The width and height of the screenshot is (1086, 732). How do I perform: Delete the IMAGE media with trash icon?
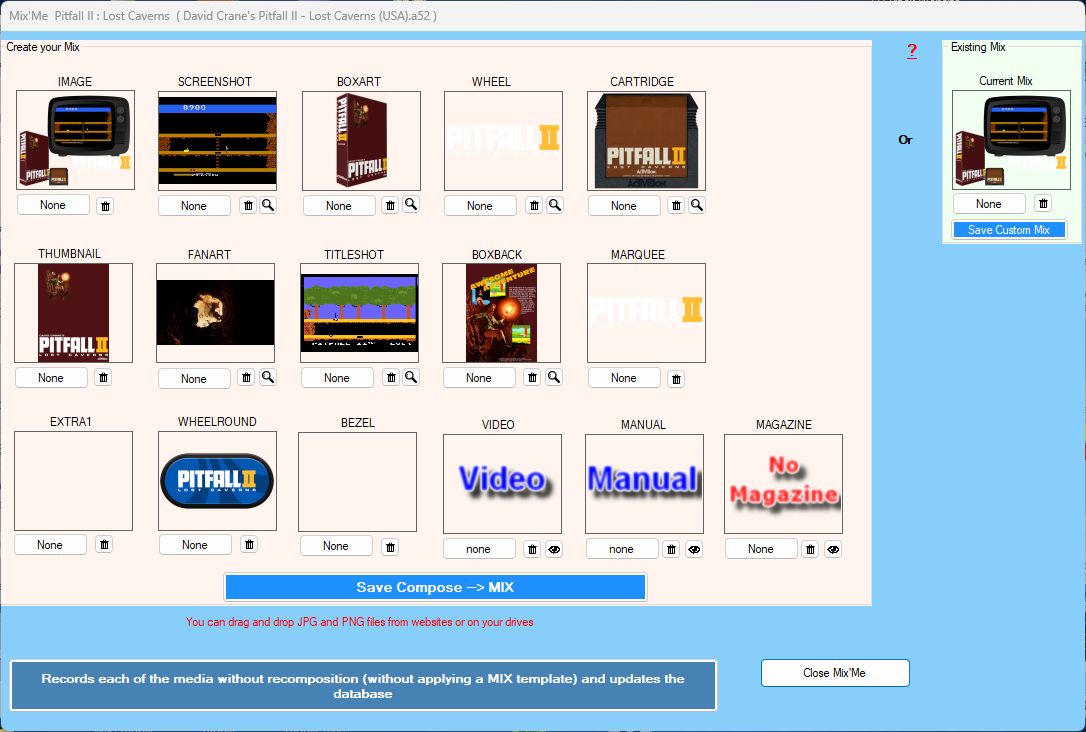pyautogui.click(x=105, y=206)
